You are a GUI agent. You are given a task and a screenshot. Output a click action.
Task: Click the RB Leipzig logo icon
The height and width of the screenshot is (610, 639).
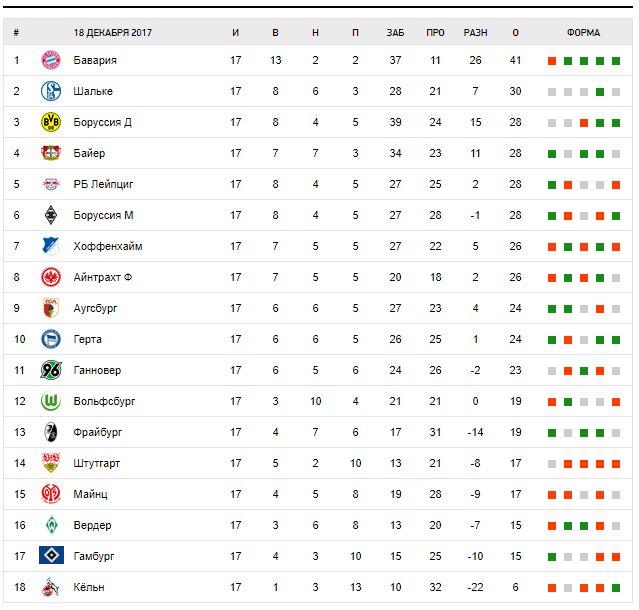tap(50, 185)
